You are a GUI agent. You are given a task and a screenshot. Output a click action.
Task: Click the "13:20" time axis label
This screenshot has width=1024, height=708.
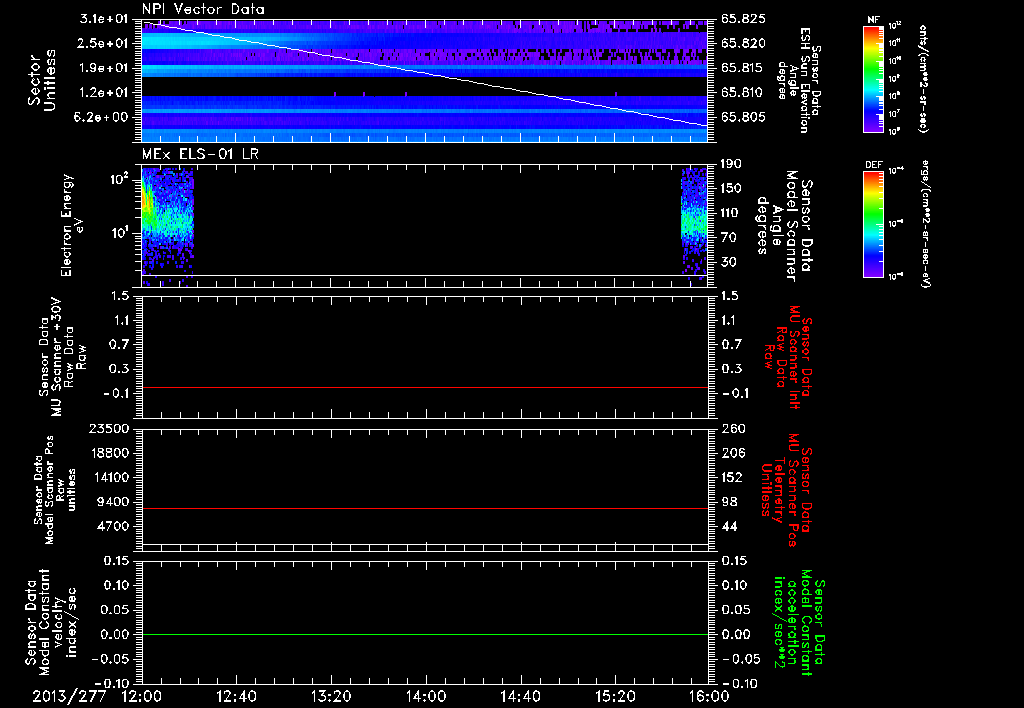coord(331,696)
